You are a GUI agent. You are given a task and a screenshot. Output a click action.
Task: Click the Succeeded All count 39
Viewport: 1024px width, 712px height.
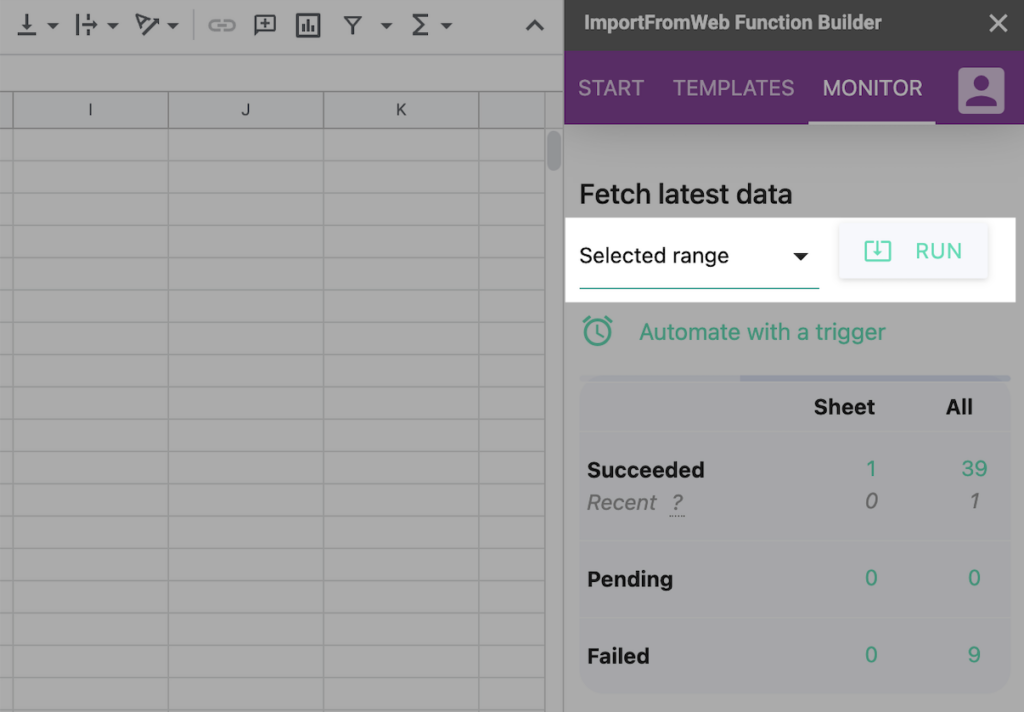pyautogui.click(x=974, y=468)
